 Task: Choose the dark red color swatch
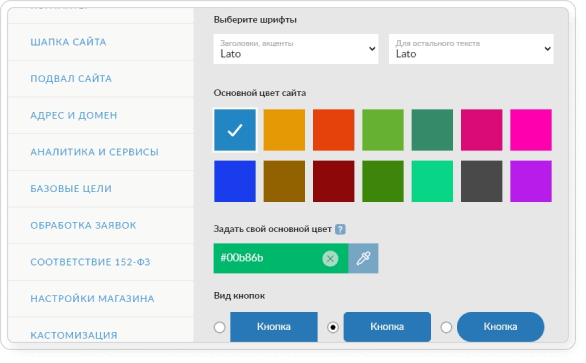[334, 181]
